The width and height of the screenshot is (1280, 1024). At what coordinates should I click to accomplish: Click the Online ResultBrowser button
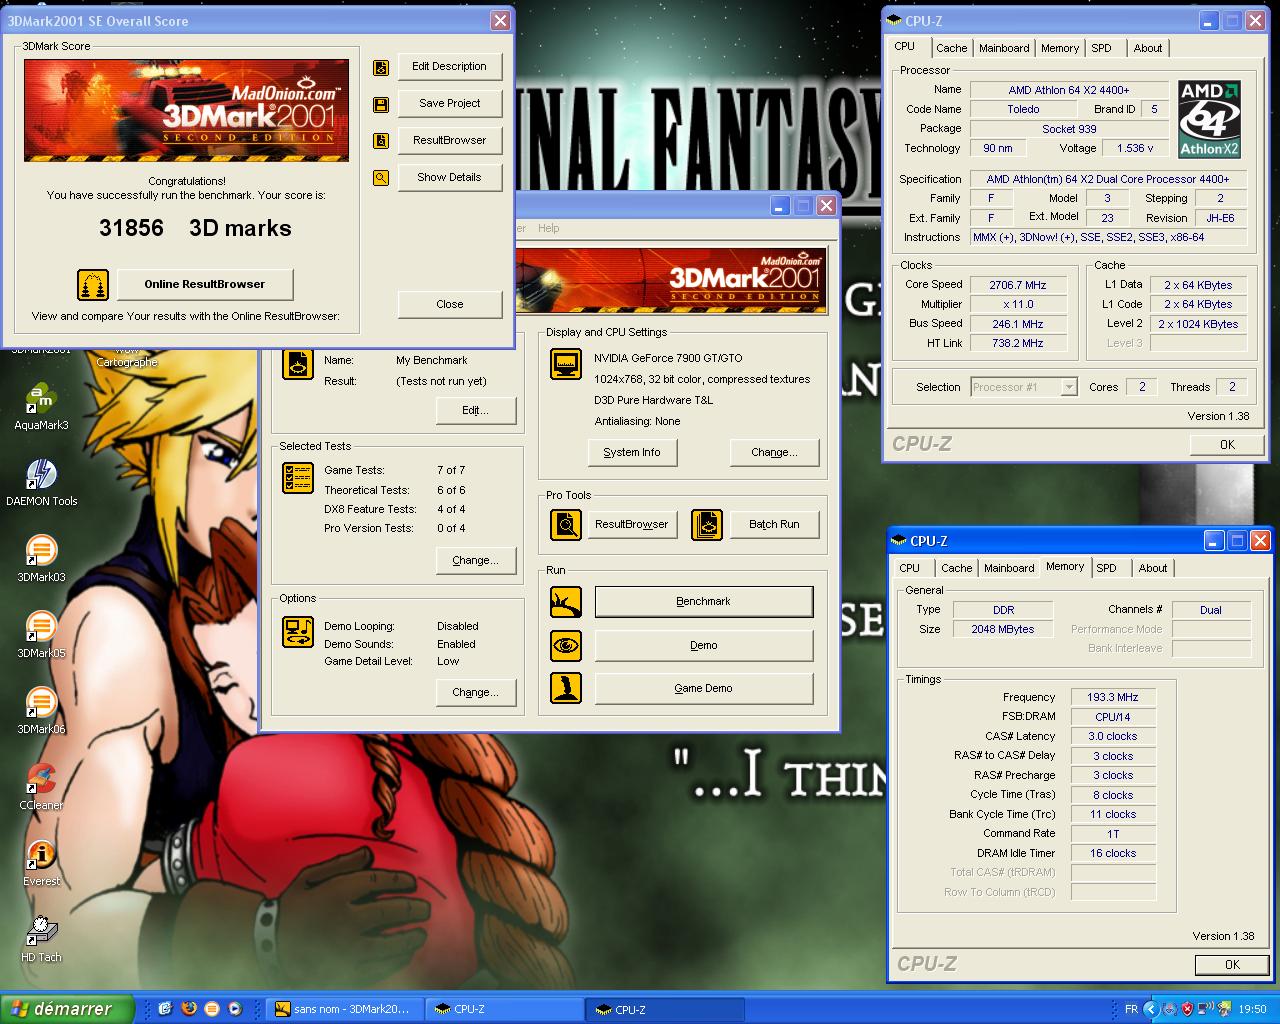pyautogui.click(x=205, y=285)
